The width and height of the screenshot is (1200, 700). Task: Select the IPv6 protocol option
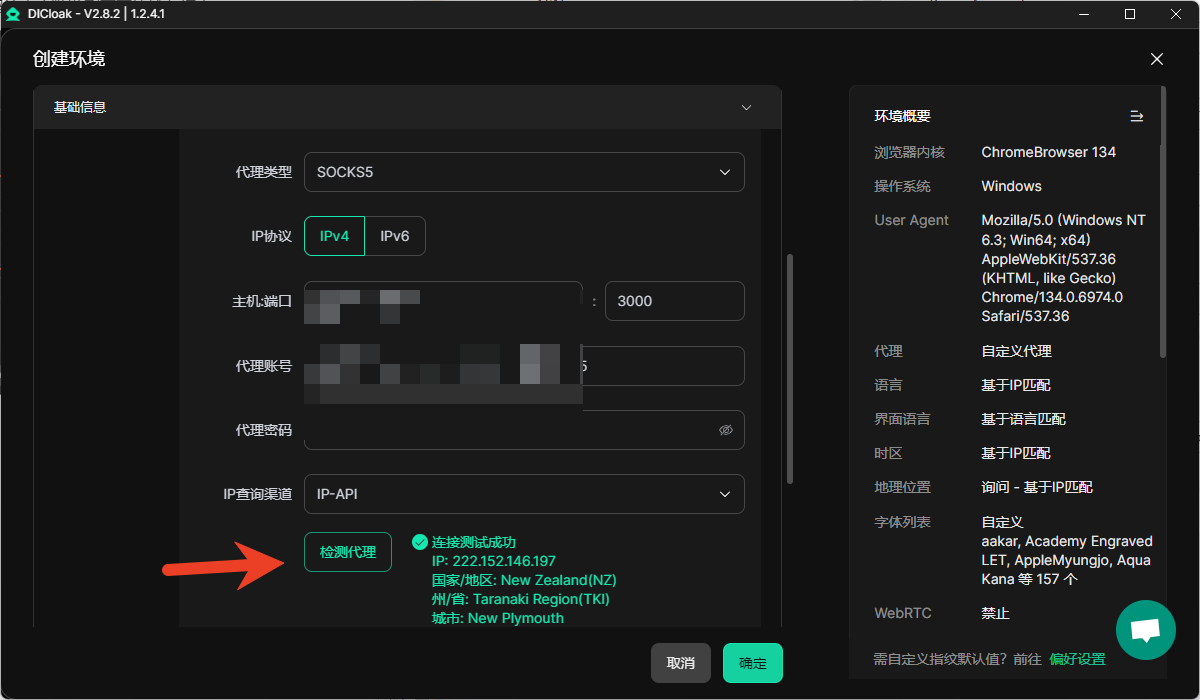click(395, 236)
